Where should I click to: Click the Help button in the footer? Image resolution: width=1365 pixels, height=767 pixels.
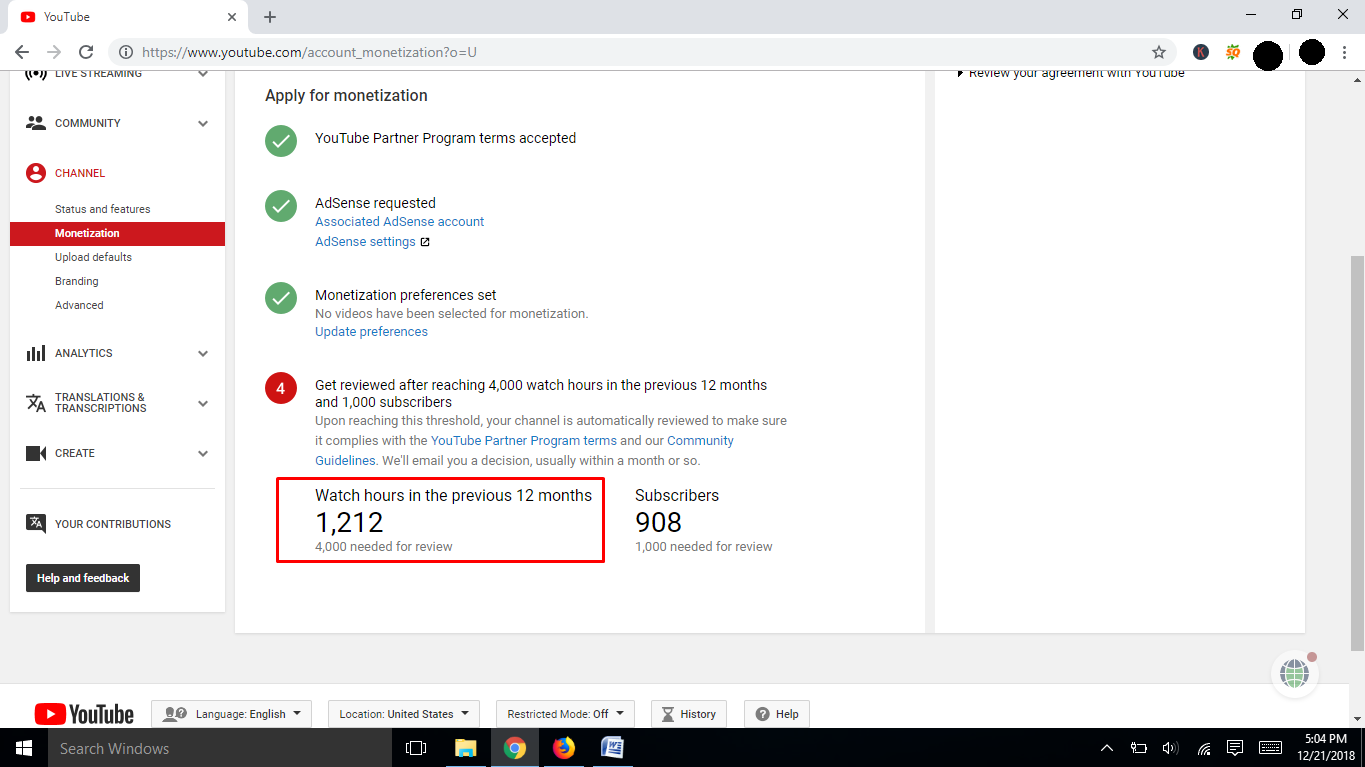[777, 714]
